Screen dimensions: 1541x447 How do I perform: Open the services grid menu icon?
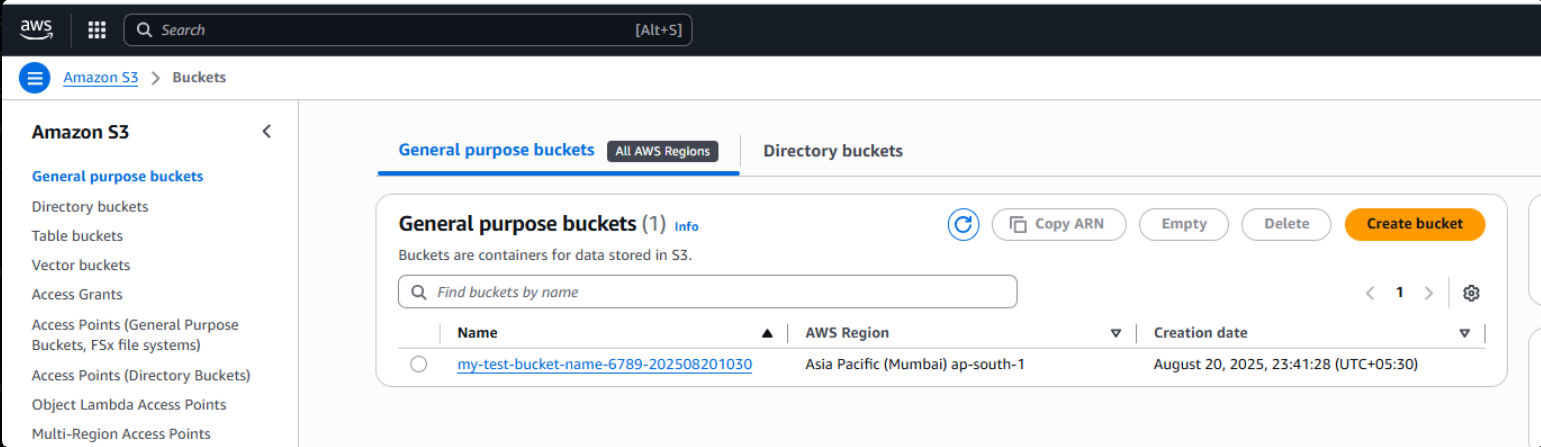click(x=97, y=30)
